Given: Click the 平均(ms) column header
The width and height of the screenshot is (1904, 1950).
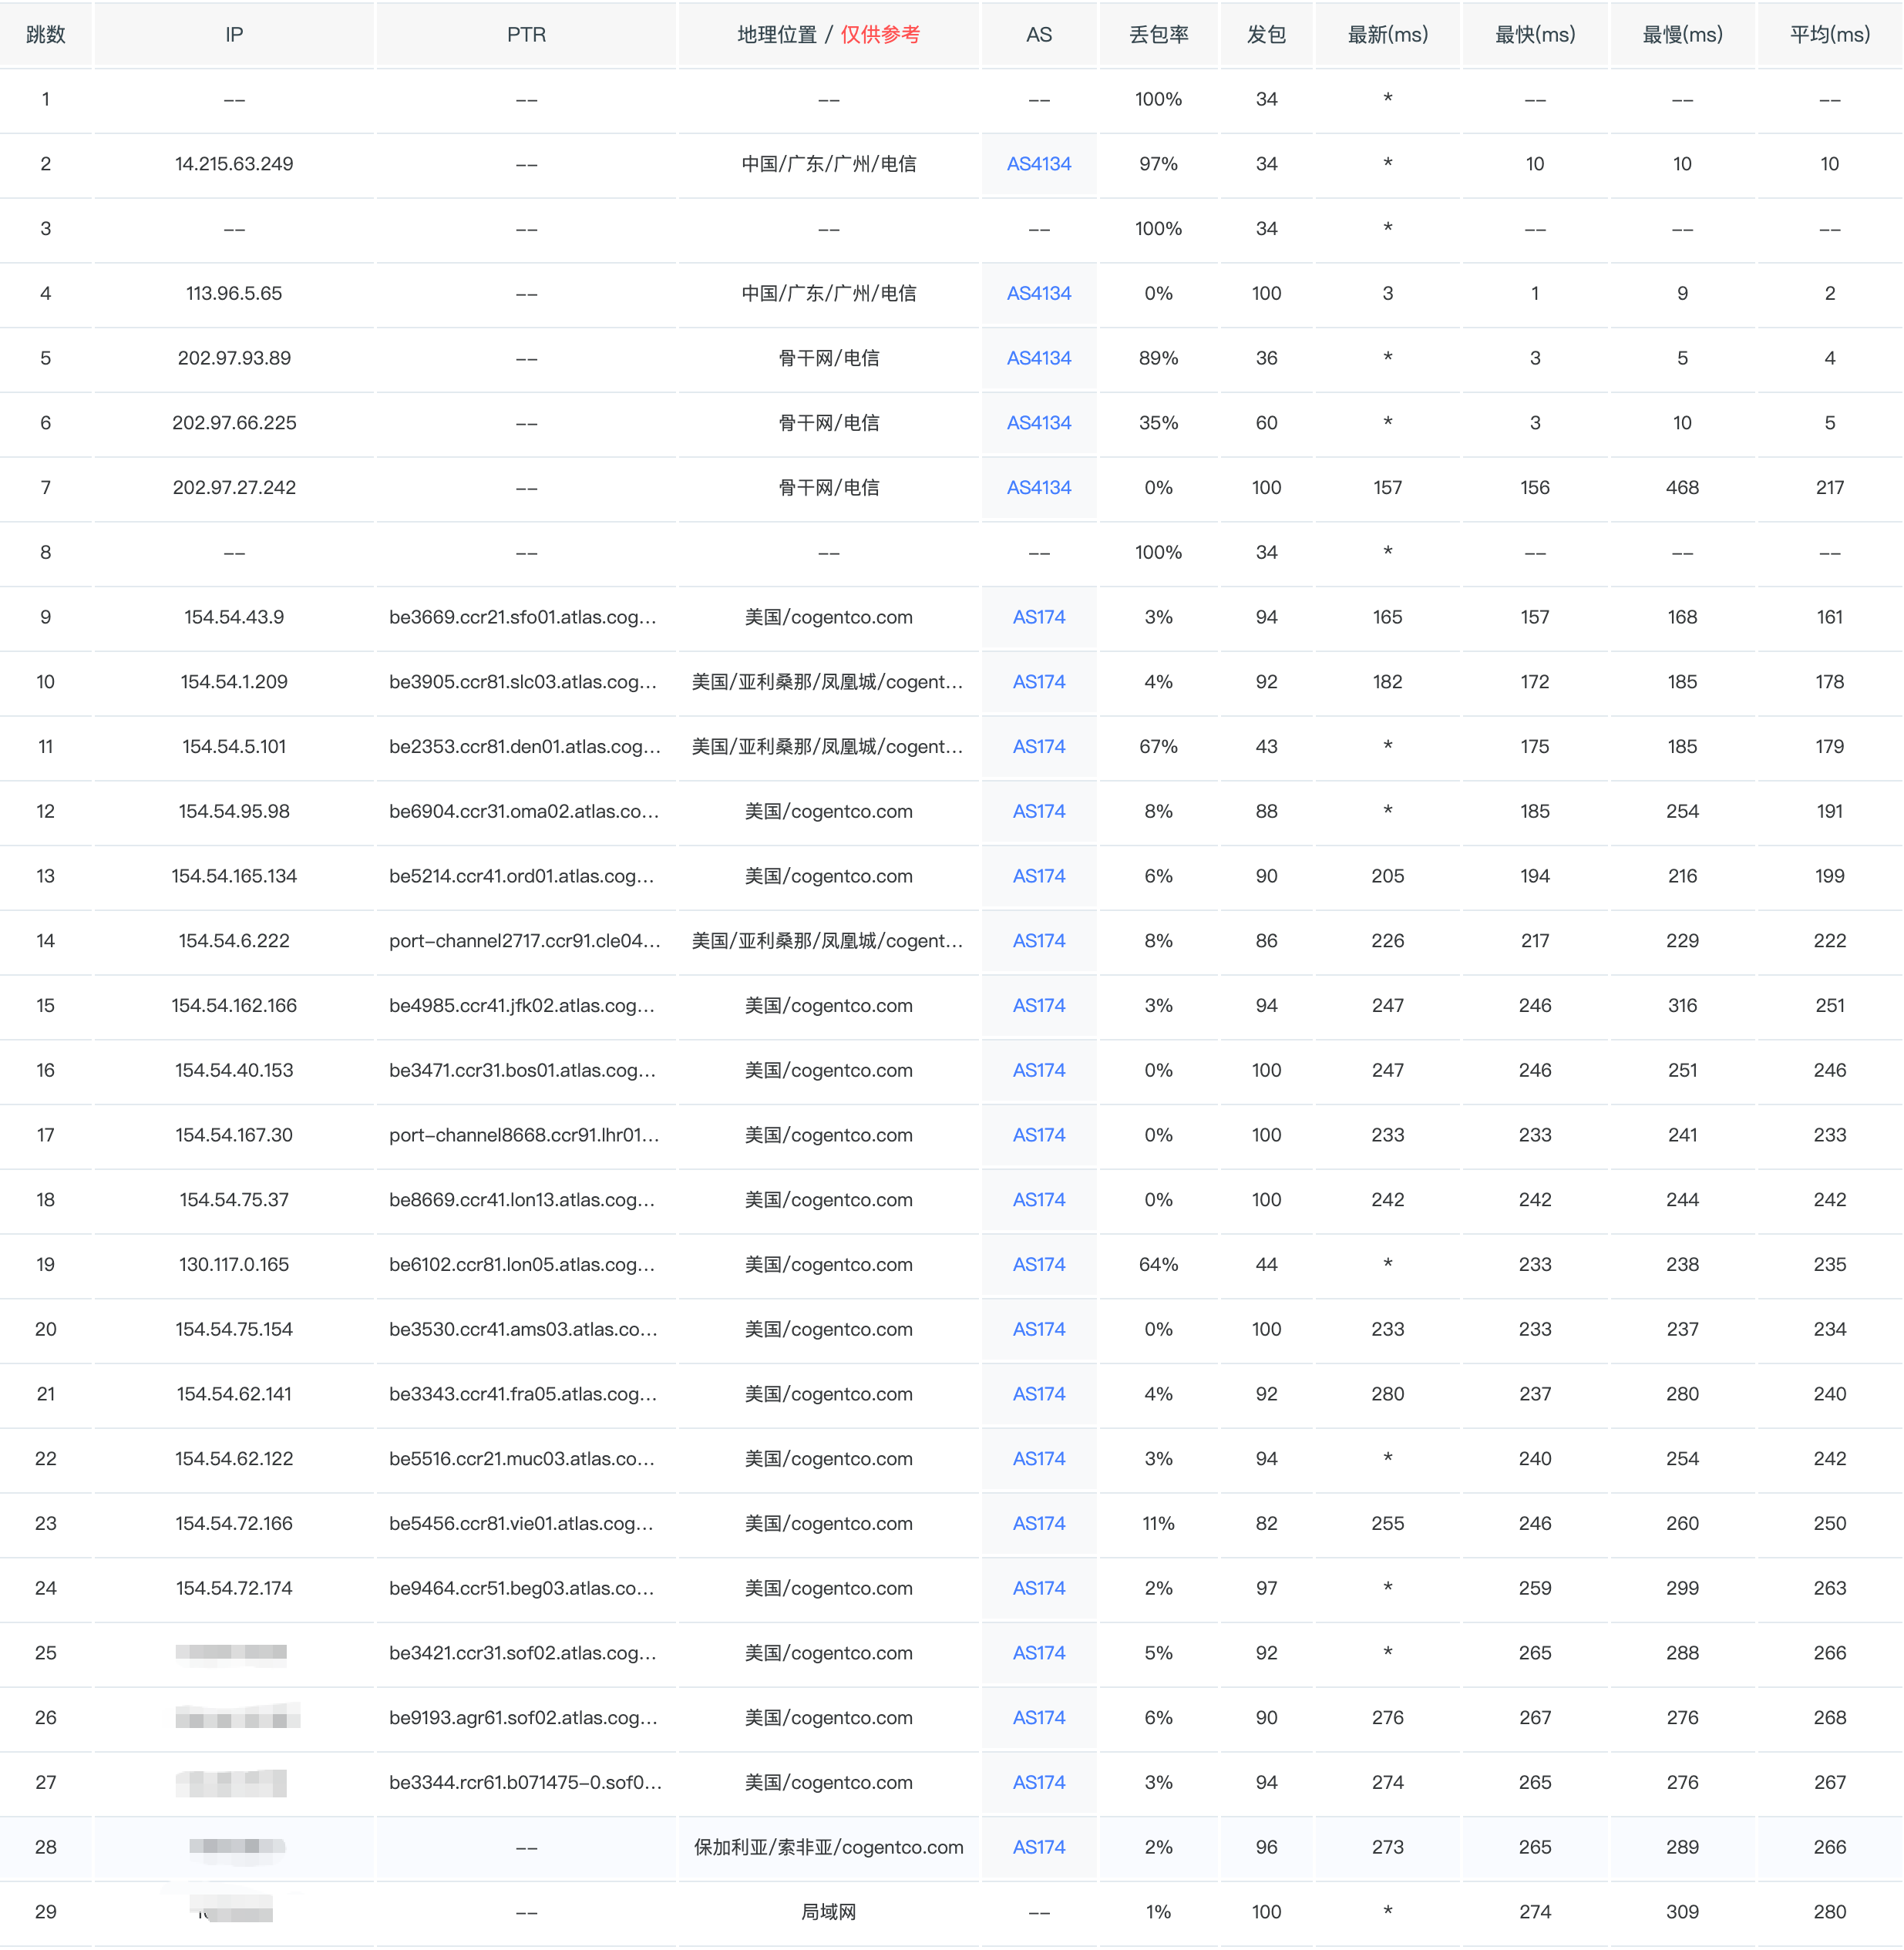Looking at the screenshot, I should coord(1829,35).
